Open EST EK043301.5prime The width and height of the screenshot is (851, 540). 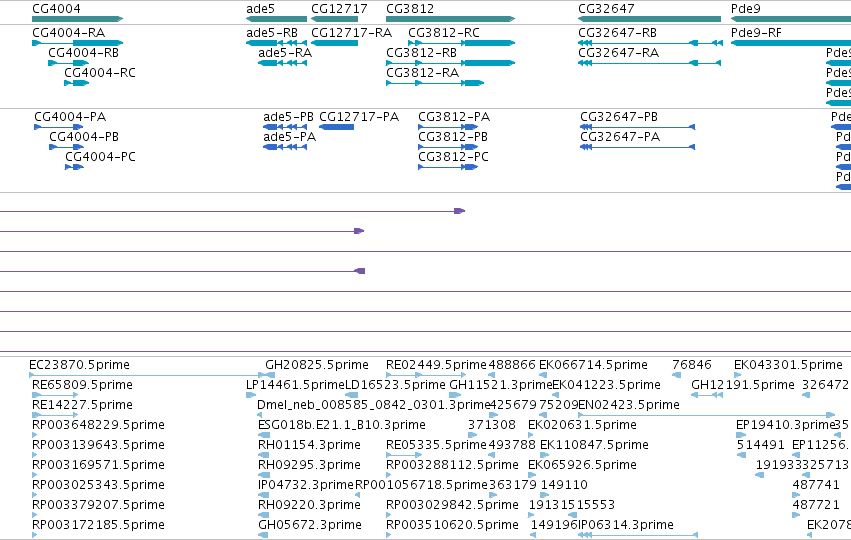pyautogui.click(x=788, y=365)
